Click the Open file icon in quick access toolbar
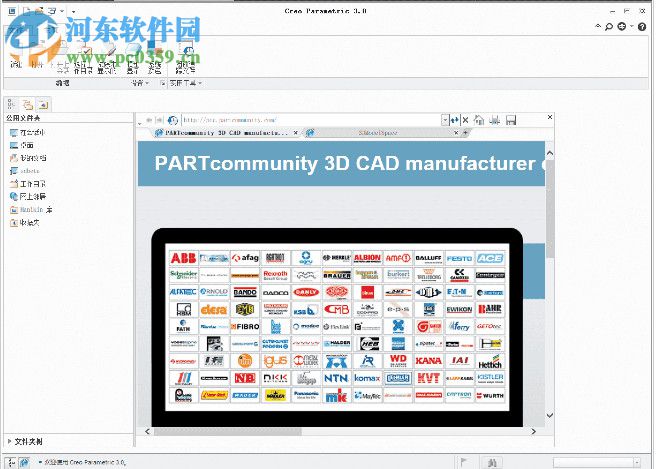660x469 pixels. 40,11
